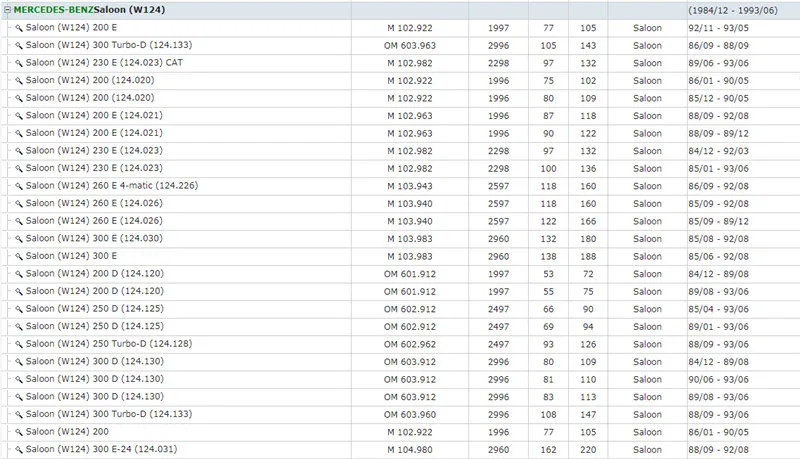
Task: Open details icon for 300 E (124.030)
Action: 19,239
